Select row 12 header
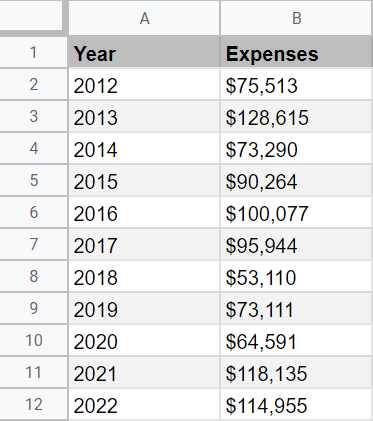 coord(33,404)
